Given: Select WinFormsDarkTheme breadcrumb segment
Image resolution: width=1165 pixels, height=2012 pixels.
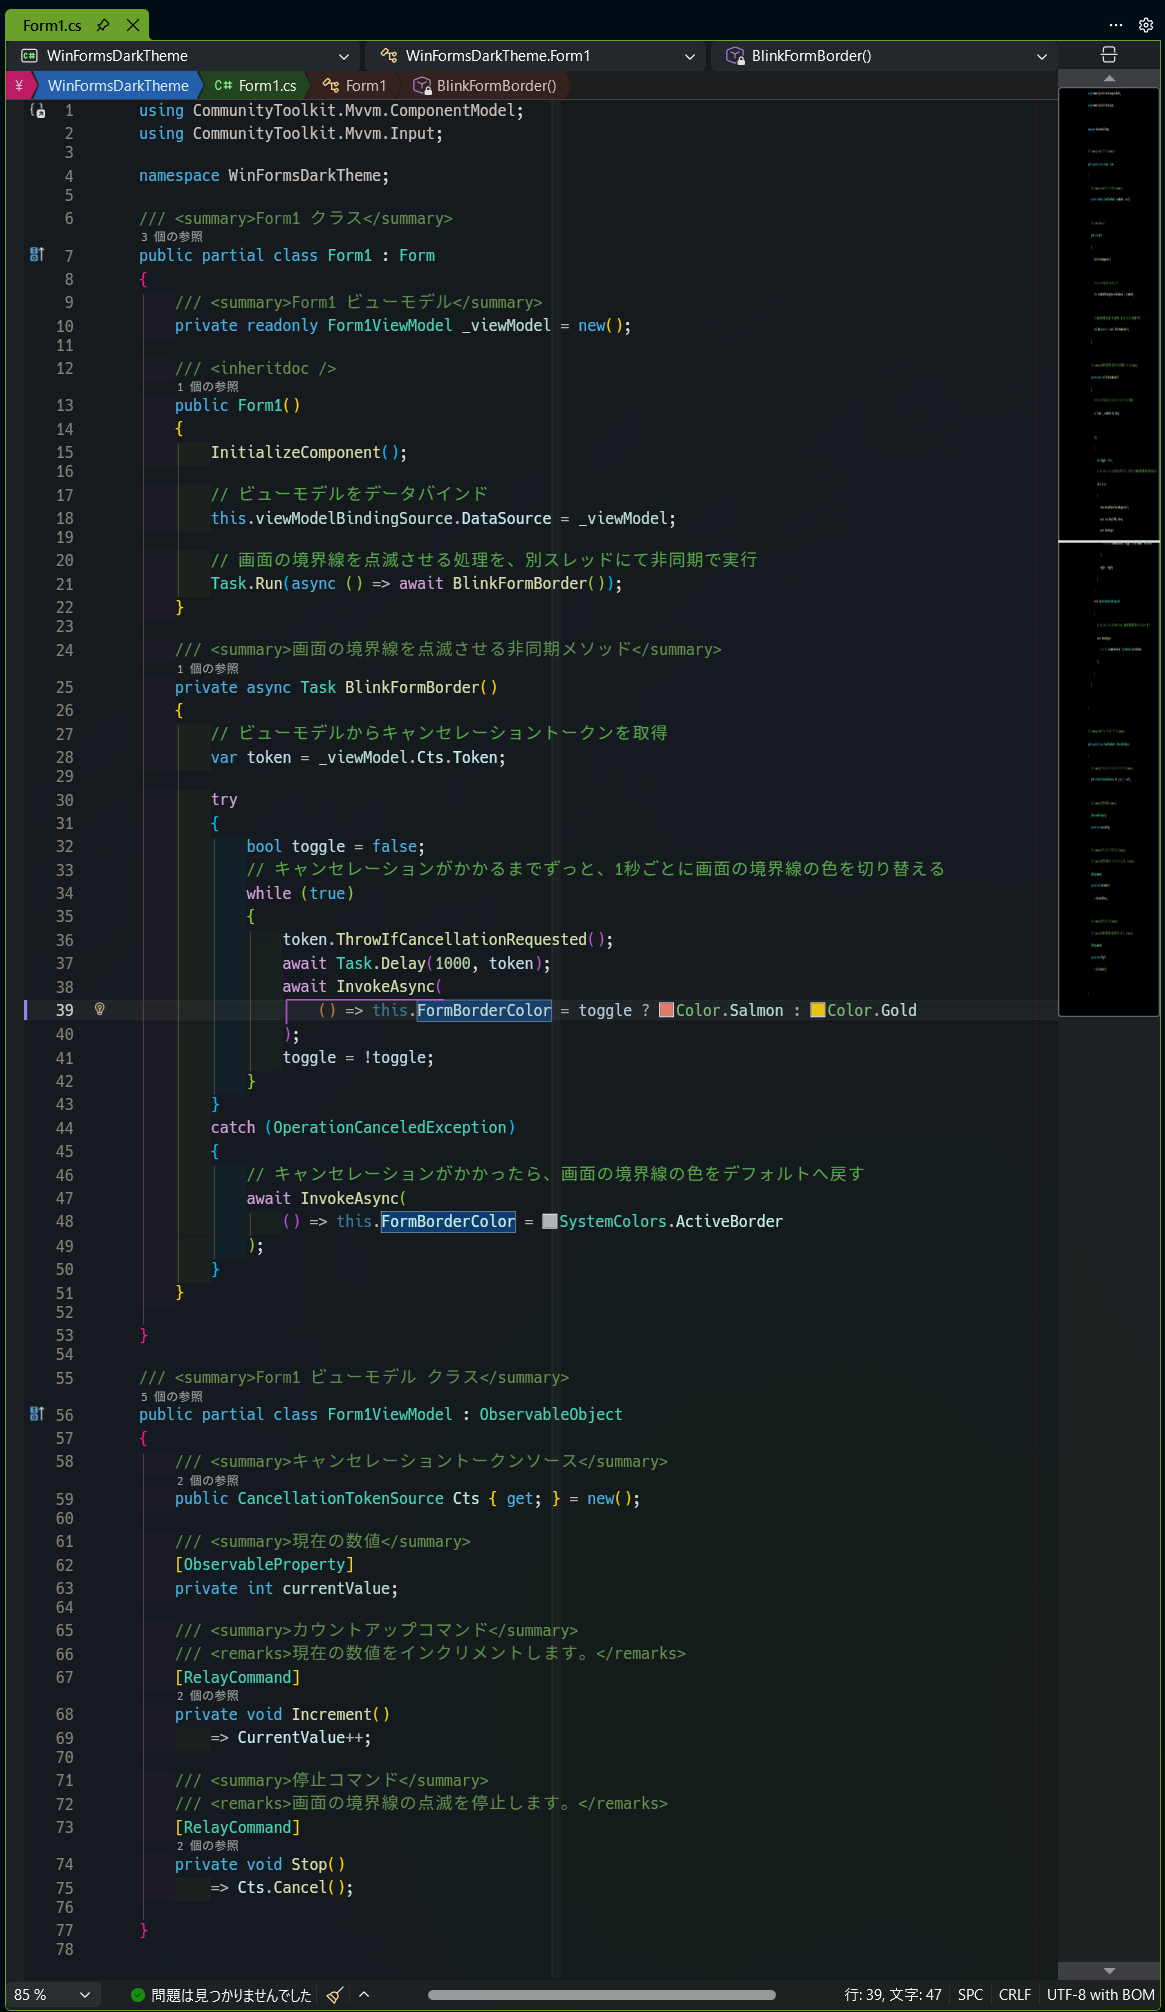Looking at the screenshot, I should 118,86.
